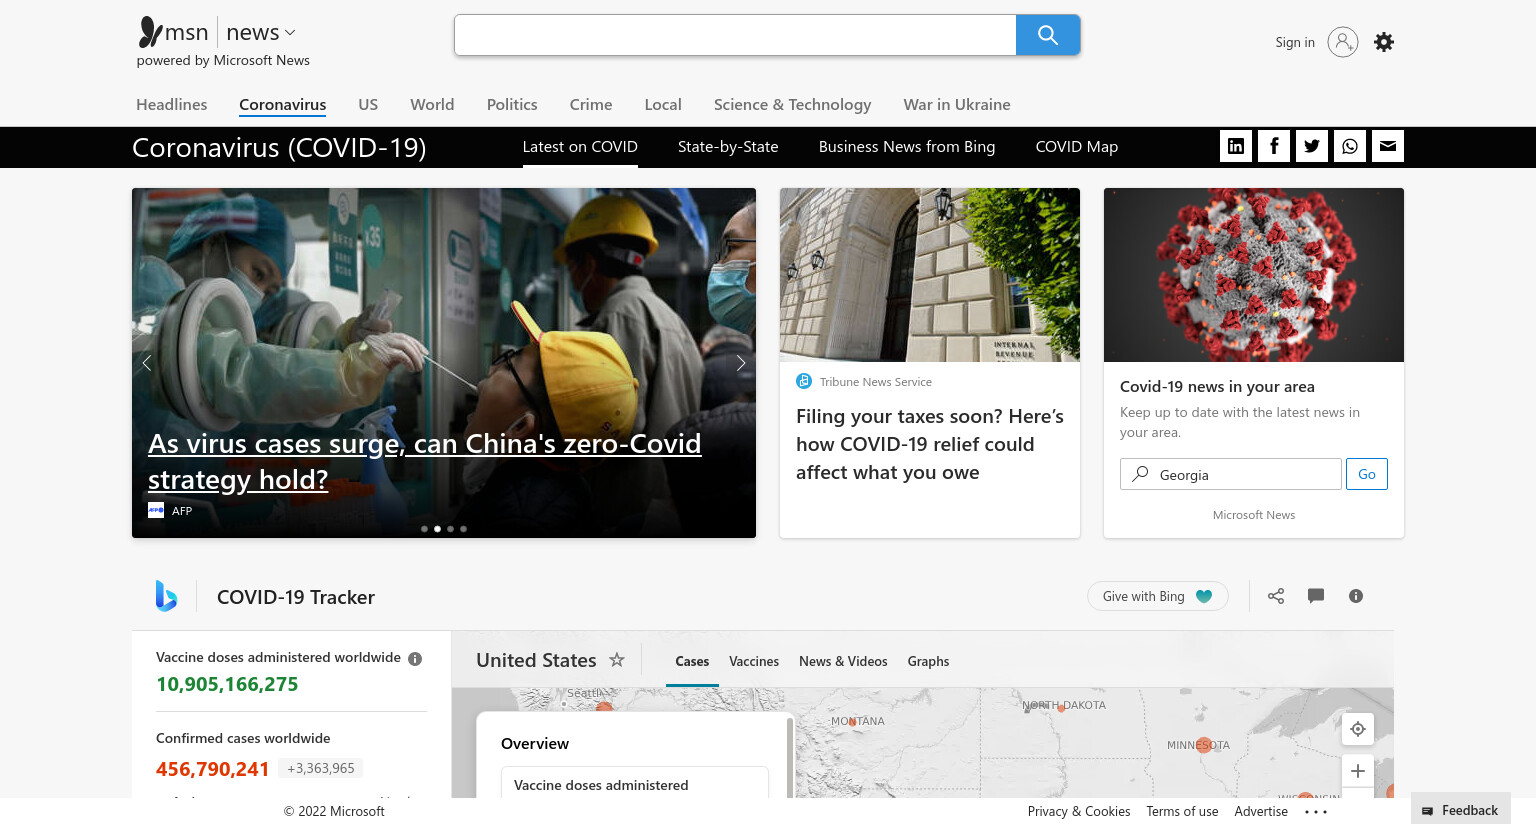Image resolution: width=1536 pixels, height=824 pixels.
Task: Open the tracker info icon
Action: (x=1356, y=596)
